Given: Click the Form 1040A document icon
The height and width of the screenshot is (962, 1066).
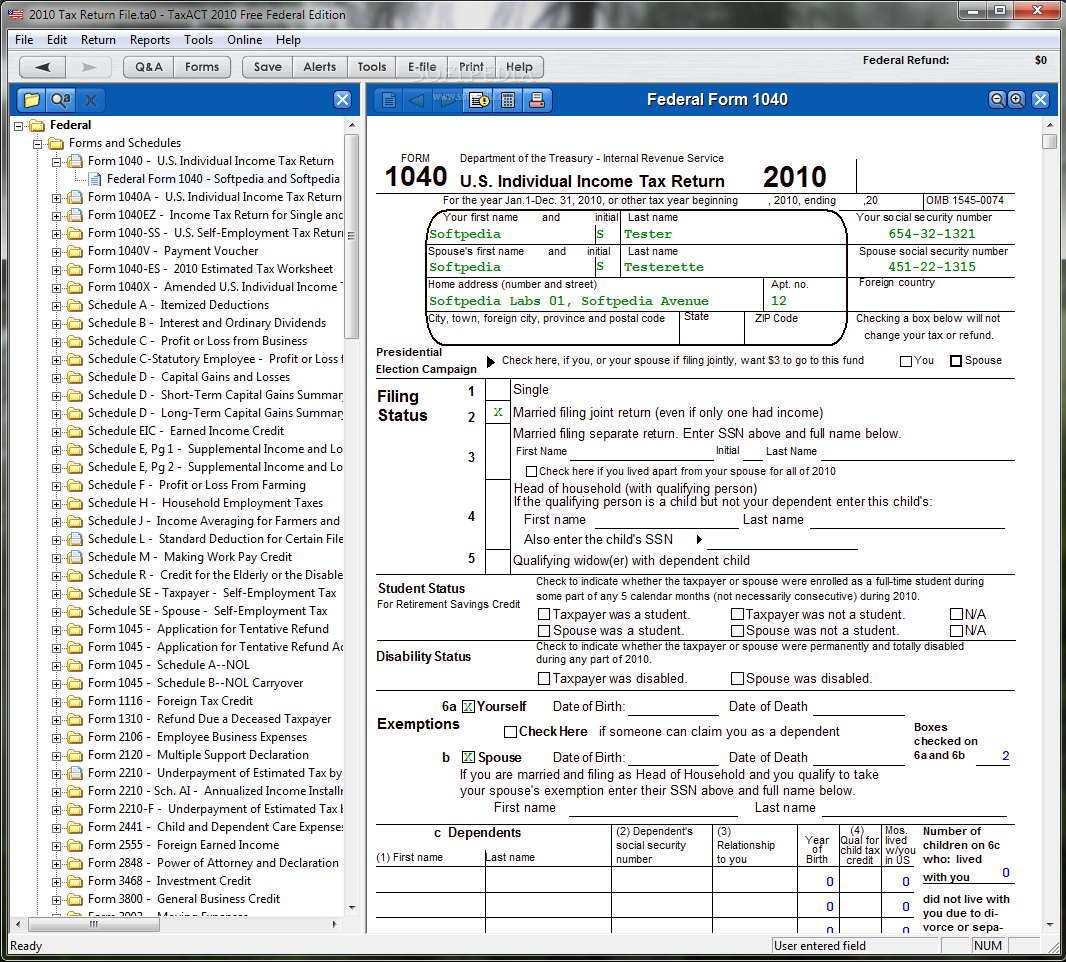Looking at the screenshot, I should pyautogui.click(x=75, y=197).
